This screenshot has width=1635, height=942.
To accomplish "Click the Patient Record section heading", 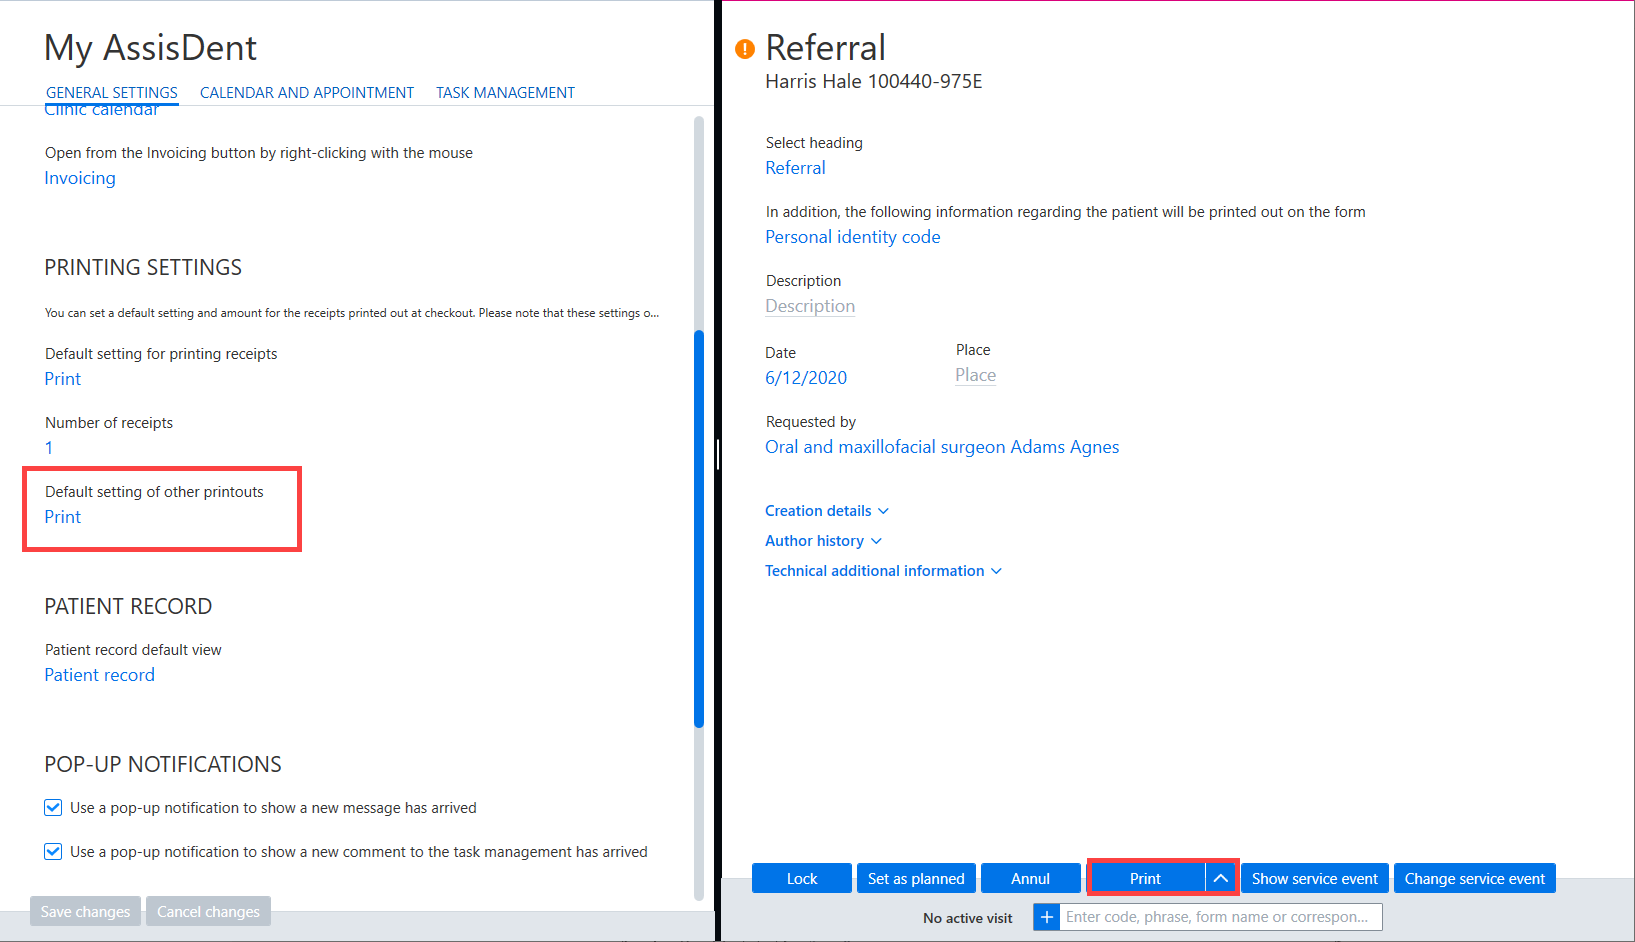I will tap(128, 606).
